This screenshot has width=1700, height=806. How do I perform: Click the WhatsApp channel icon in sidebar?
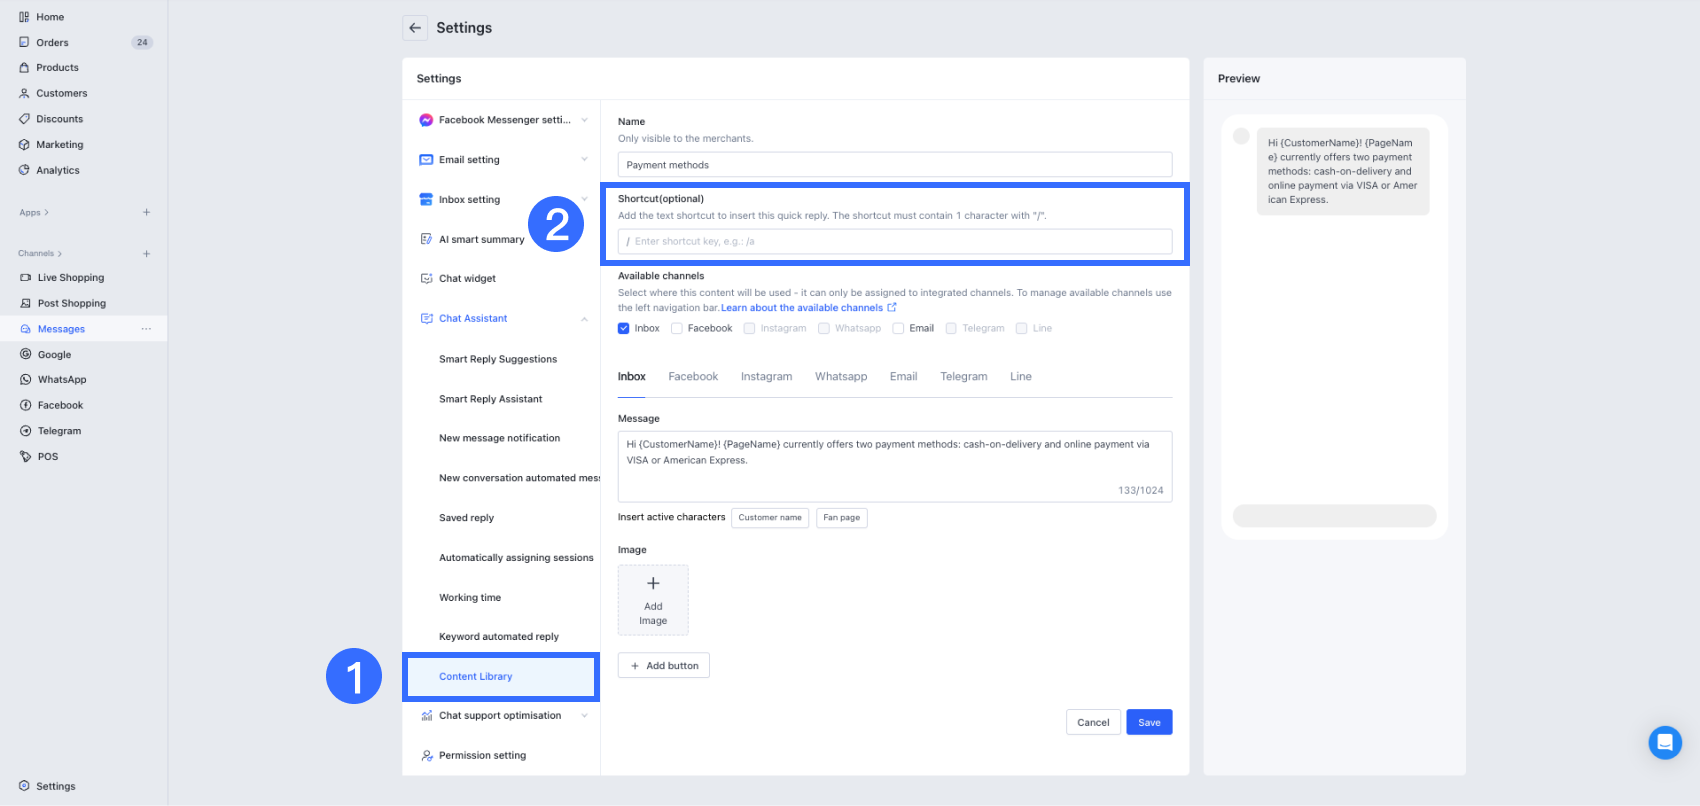[x=26, y=380]
